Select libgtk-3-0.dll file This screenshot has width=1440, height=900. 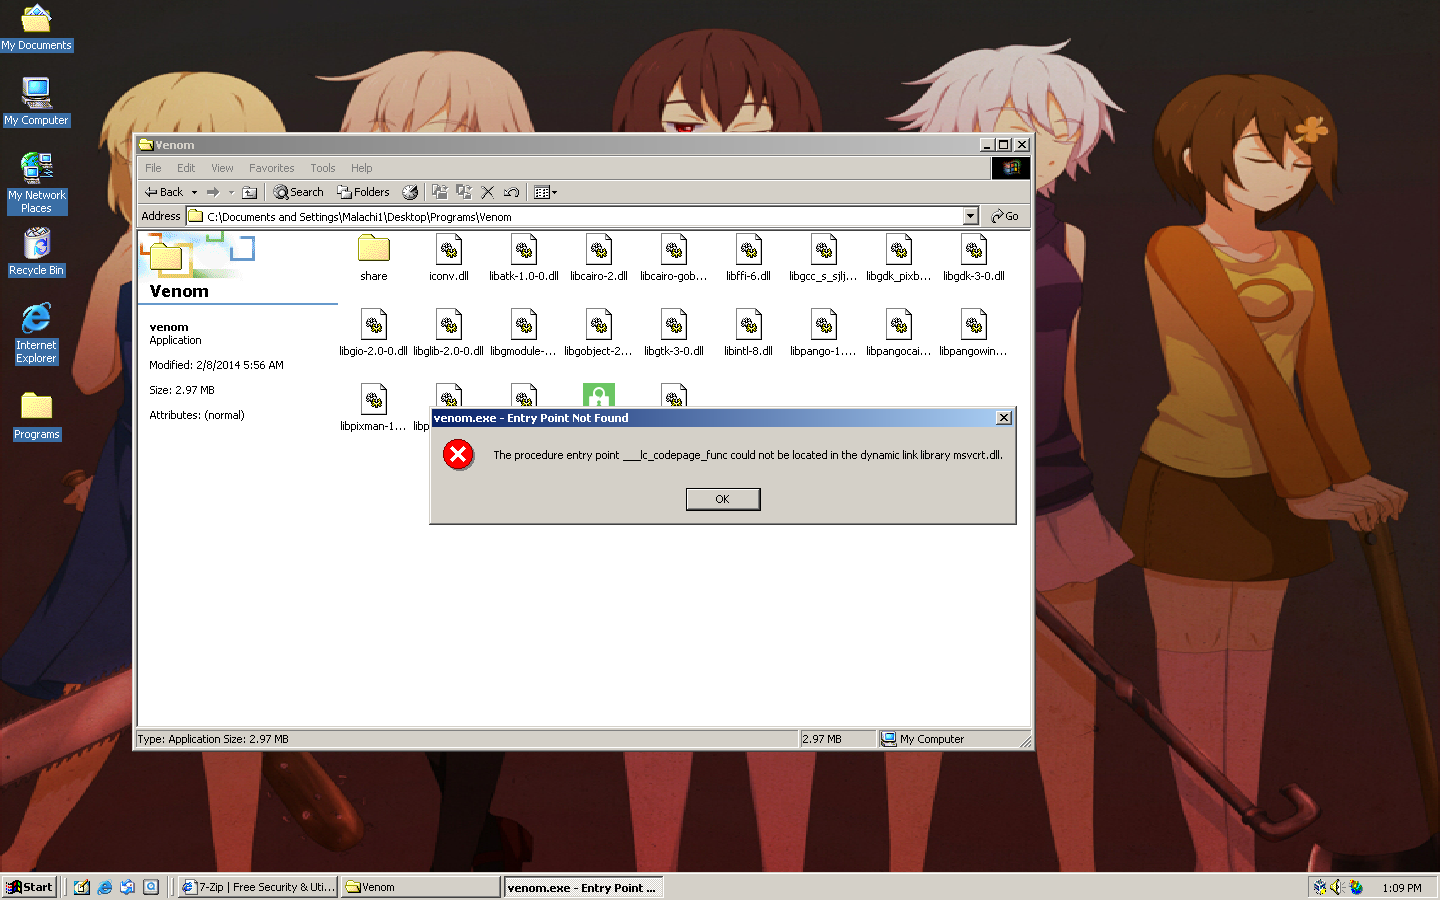tap(674, 333)
